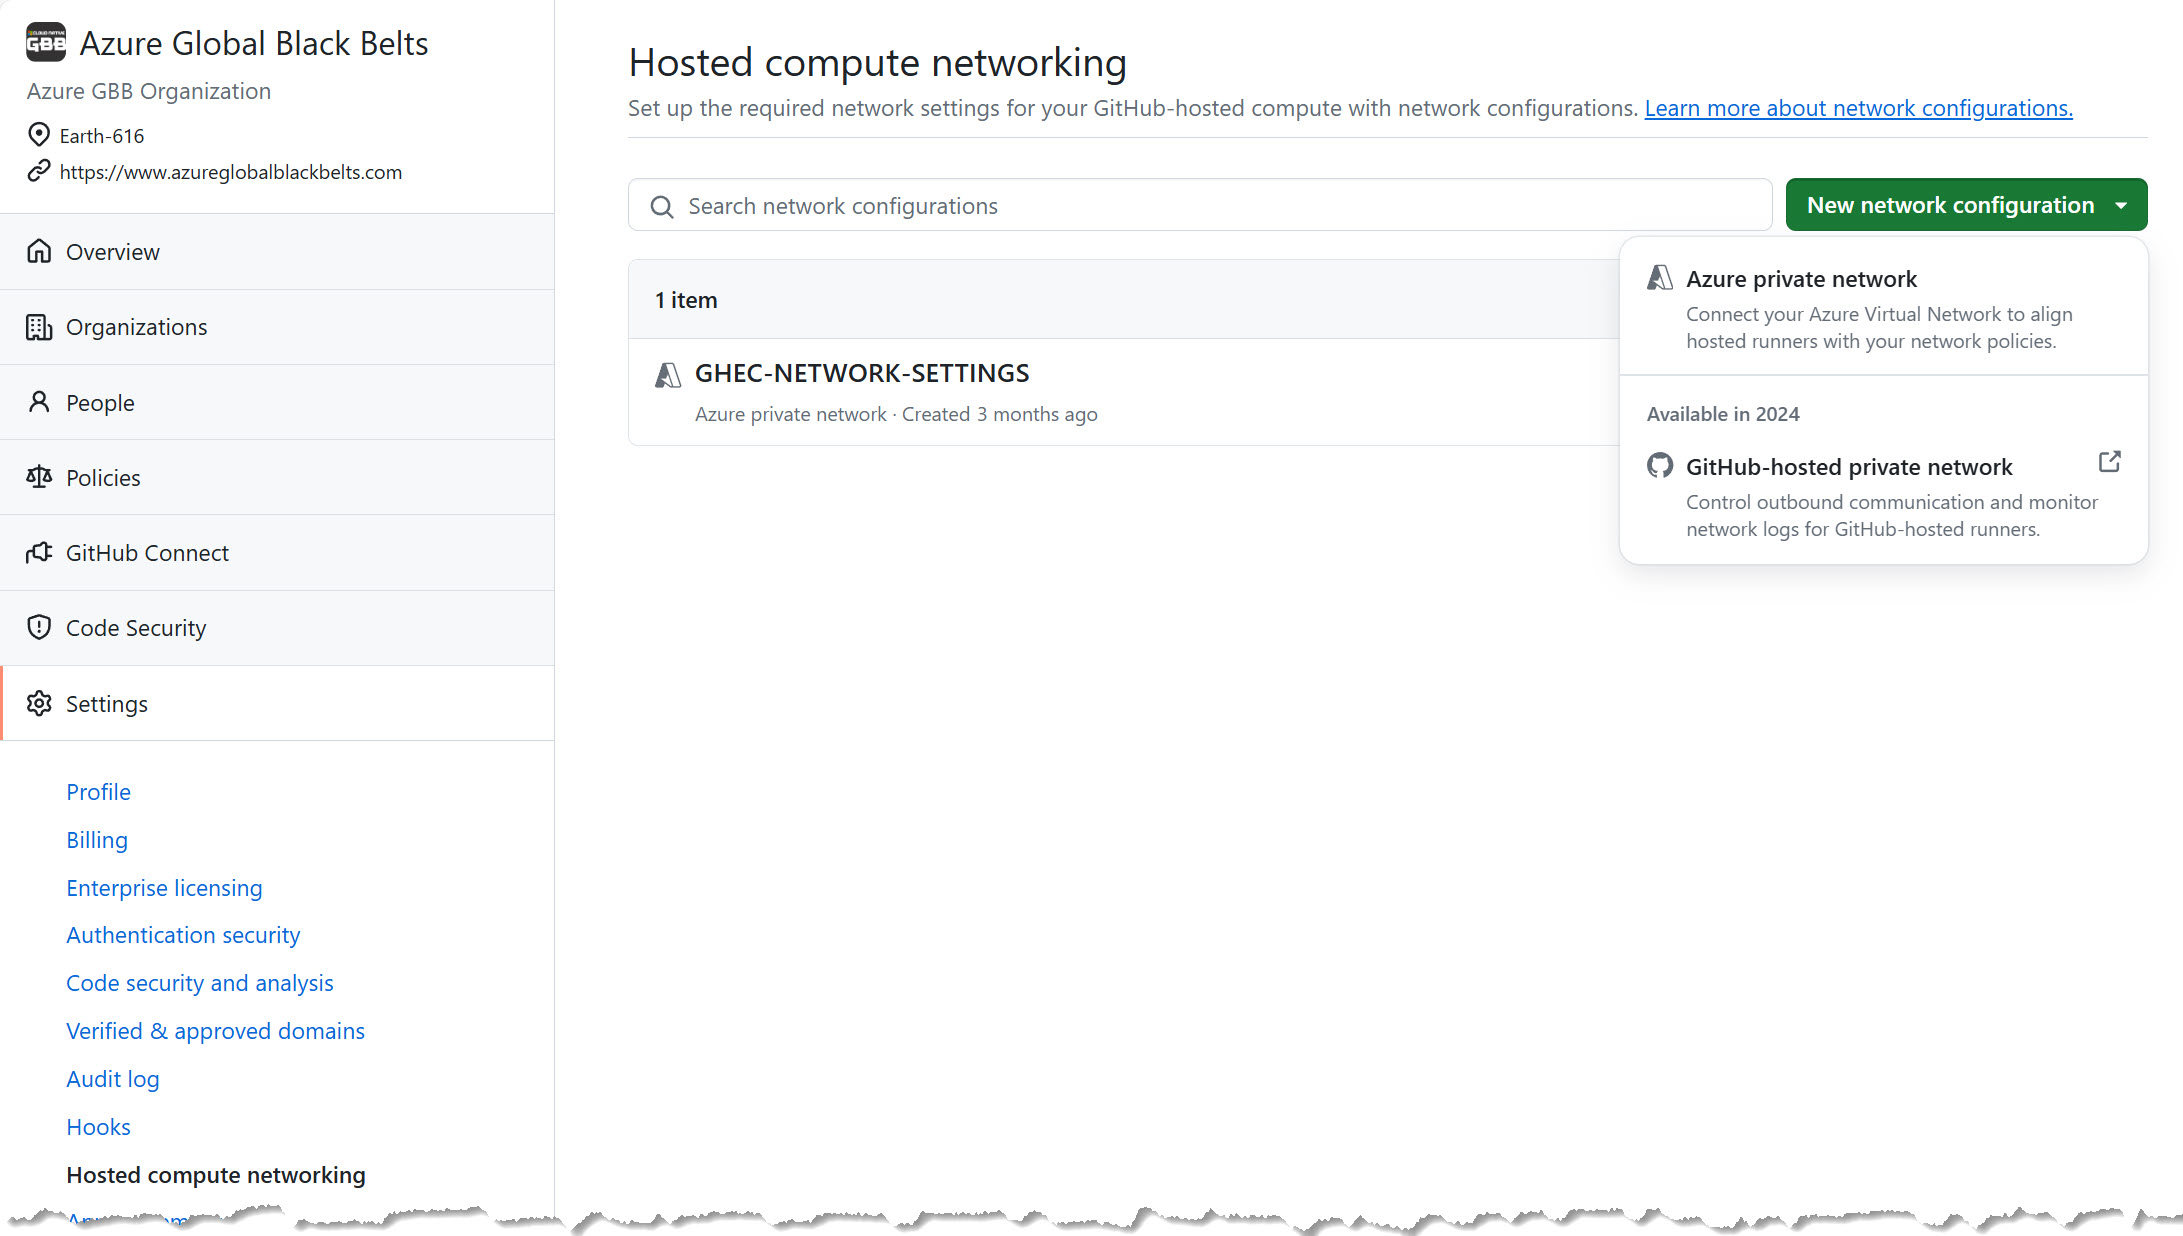
Task: Click the Policies scales icon
Action: (39, 477)
